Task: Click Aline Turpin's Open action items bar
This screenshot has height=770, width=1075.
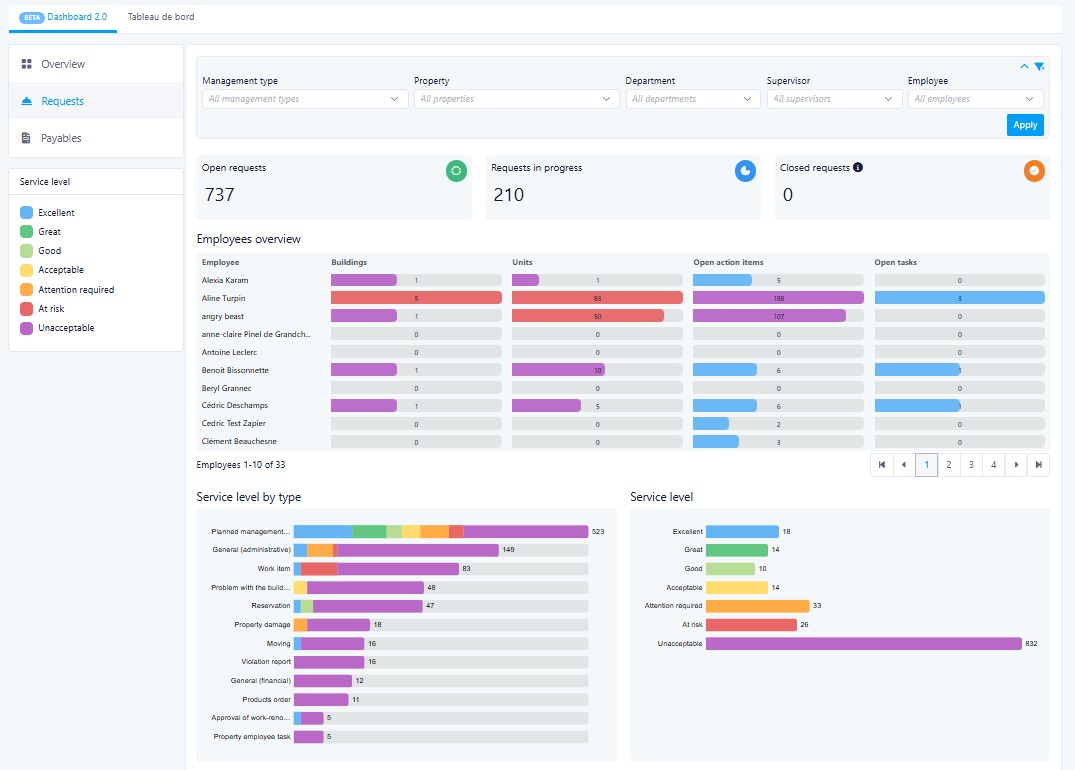Action: click(x=778, y=298)
